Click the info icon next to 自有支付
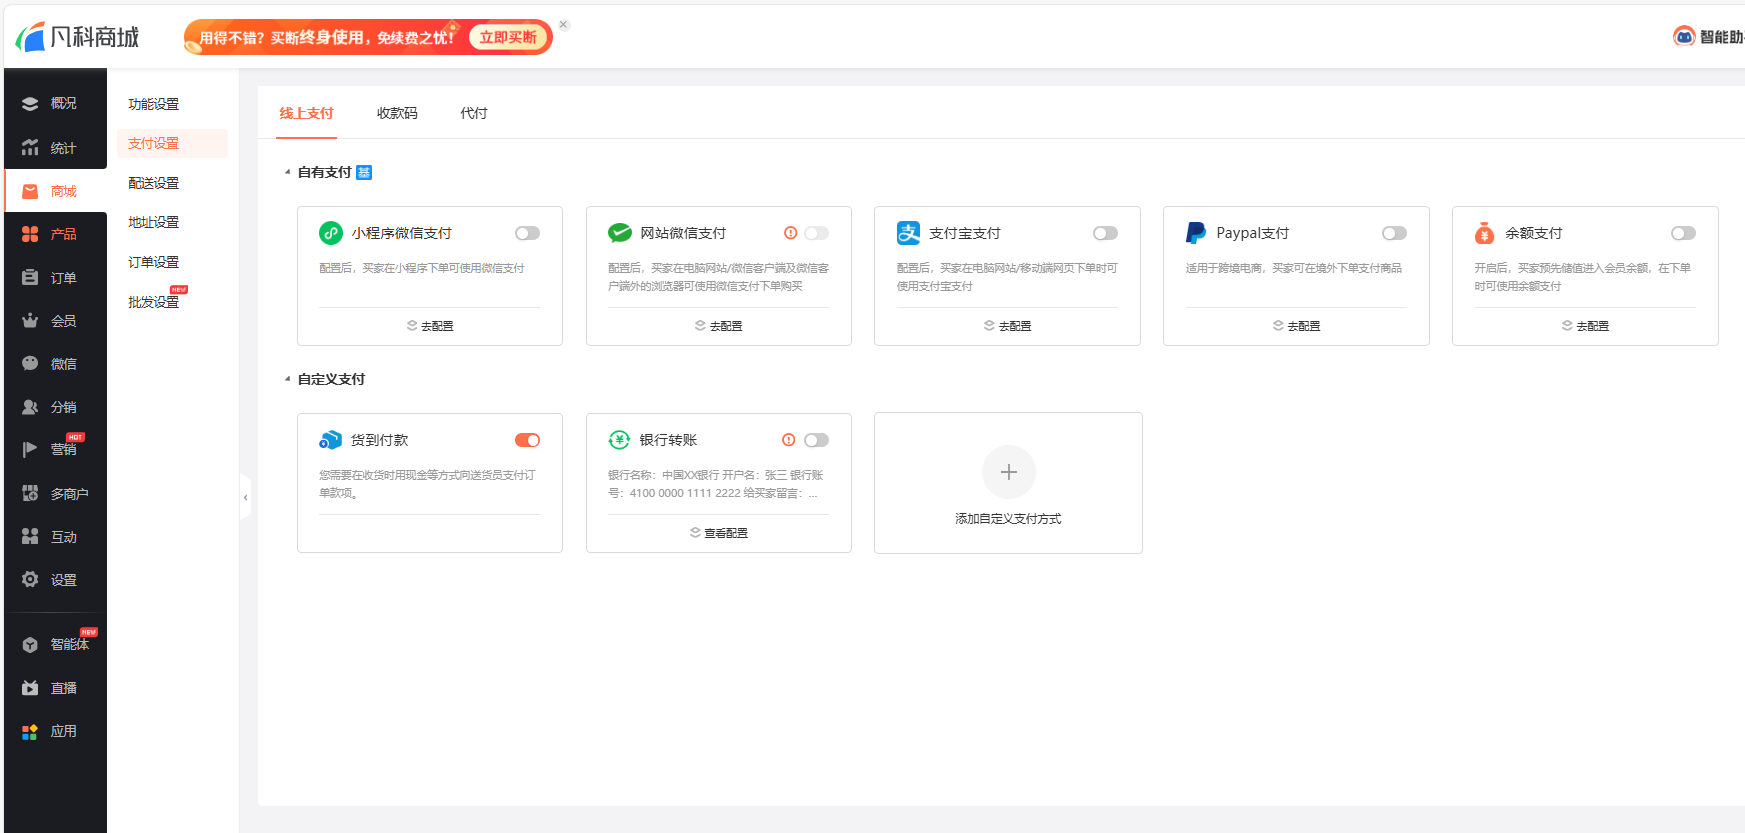This screenshot has width=1745, height=833. pos(364,173)
